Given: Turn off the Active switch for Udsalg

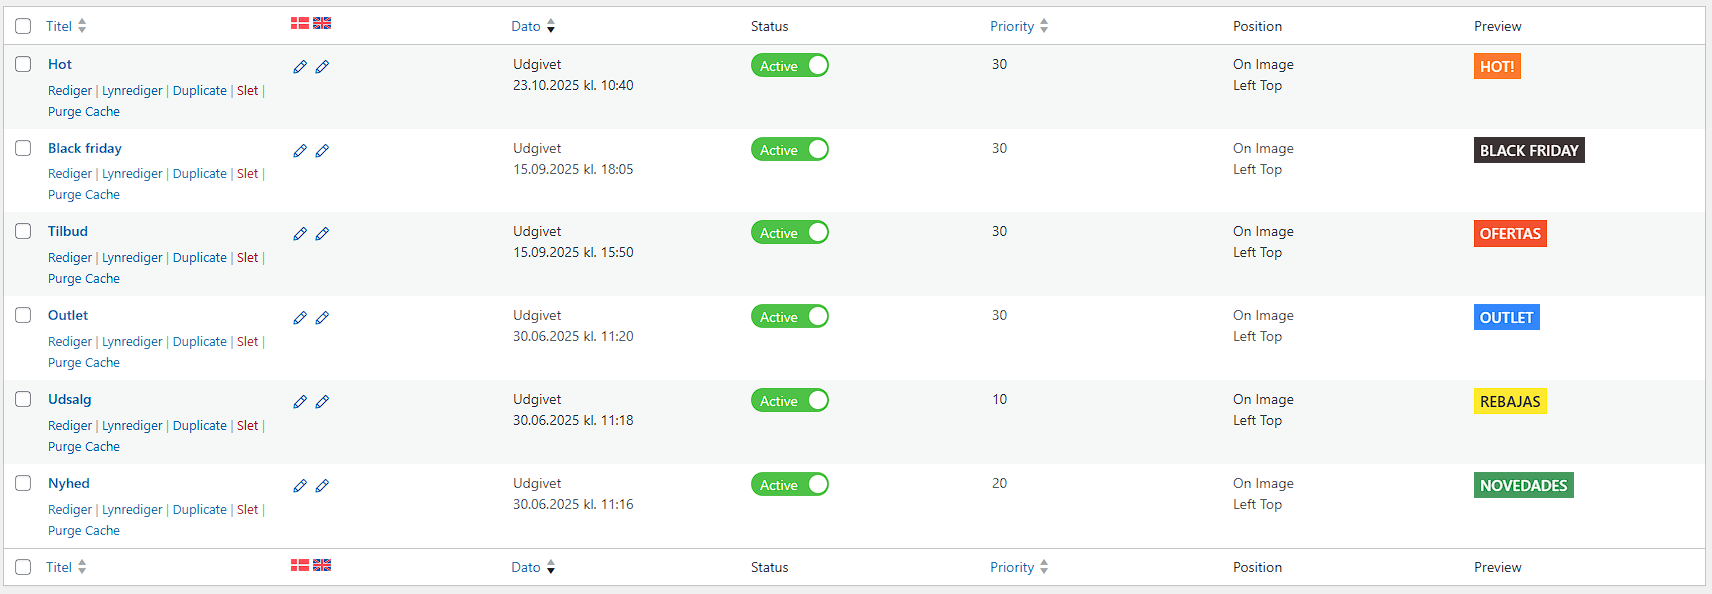Looking at the screenshot, I should coord(790,401).
